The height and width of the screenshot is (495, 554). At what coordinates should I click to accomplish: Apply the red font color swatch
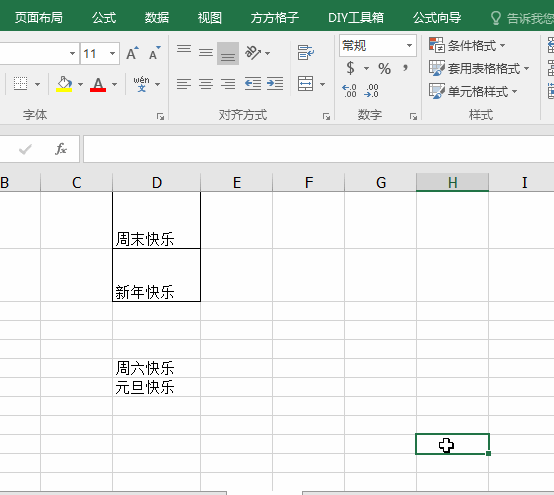[x=98, y=84]
